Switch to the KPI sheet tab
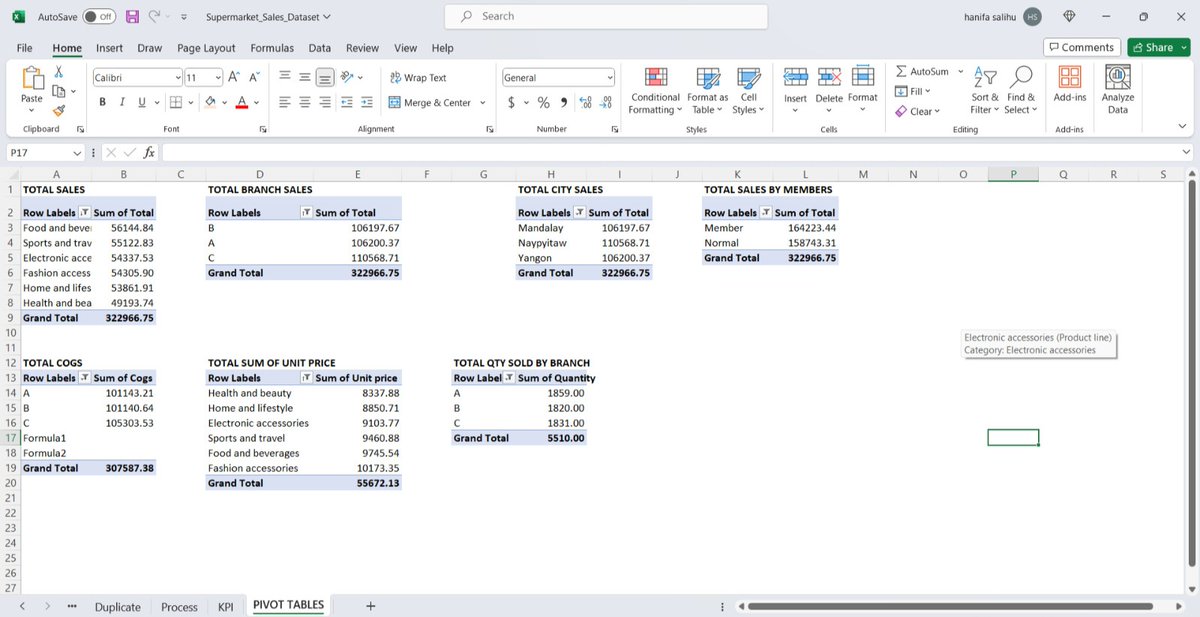This screenshot has width=1200, height=617. [x=225, y=606]
